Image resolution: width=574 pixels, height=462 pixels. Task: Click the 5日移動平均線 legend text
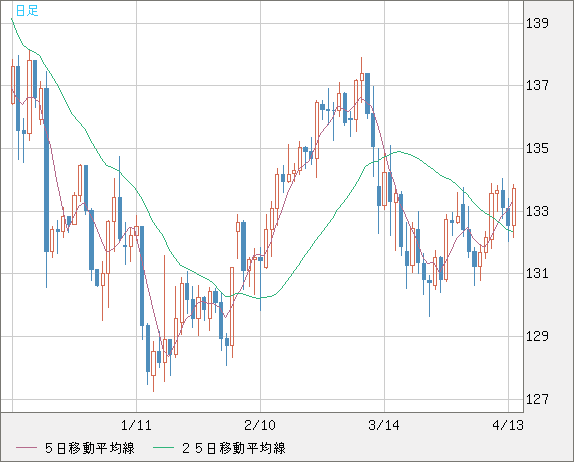click(90, 448)
